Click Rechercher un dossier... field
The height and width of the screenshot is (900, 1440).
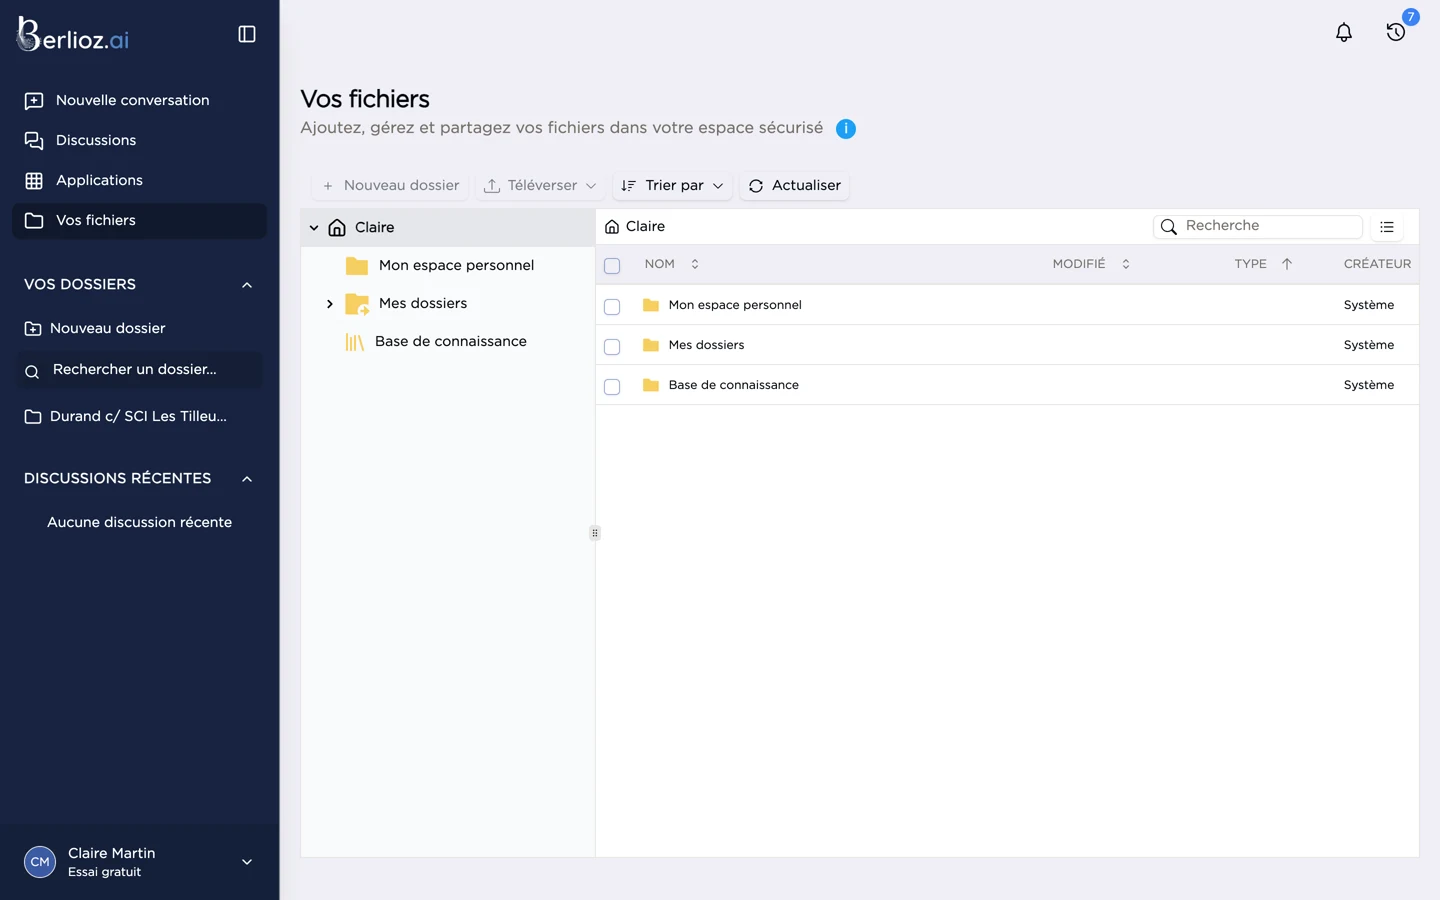[x=139, y=370]
